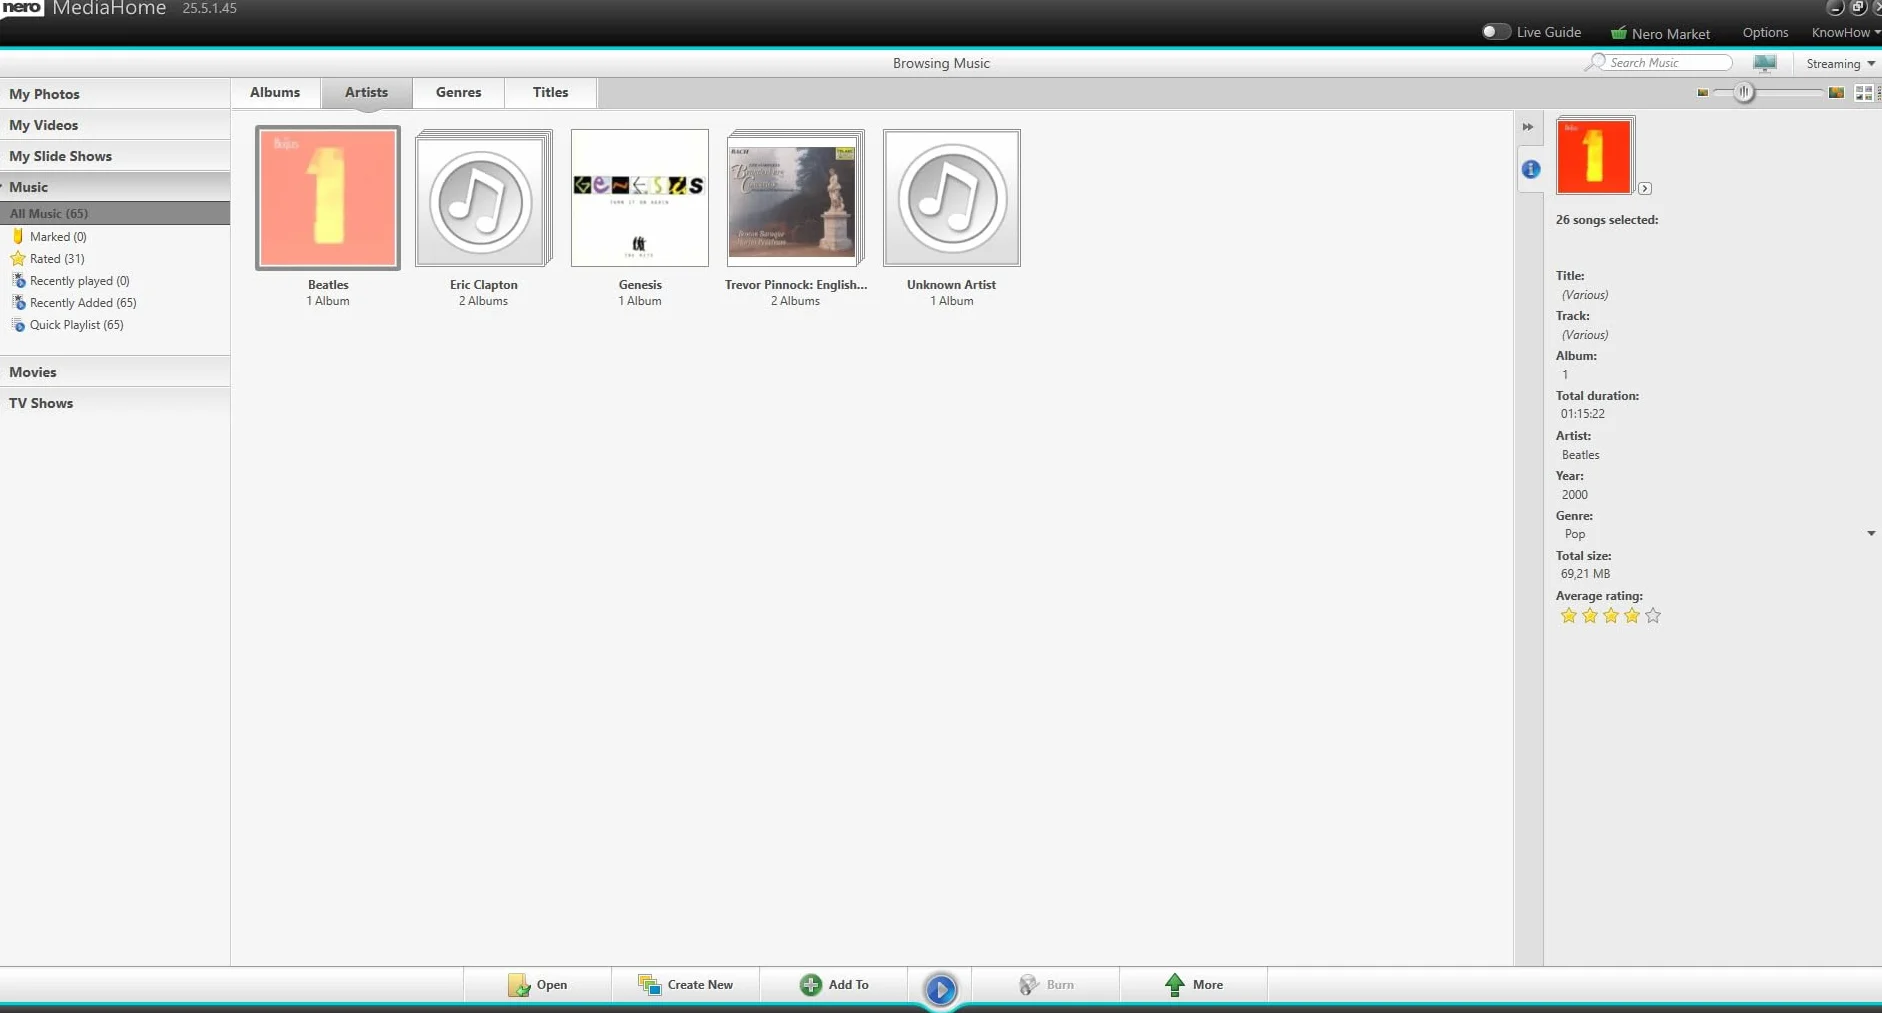This screenshot has height=1013, width=1882.
Task: Click the search magnifier icon
Action: pyautogui.click(x=1595, y=62)
